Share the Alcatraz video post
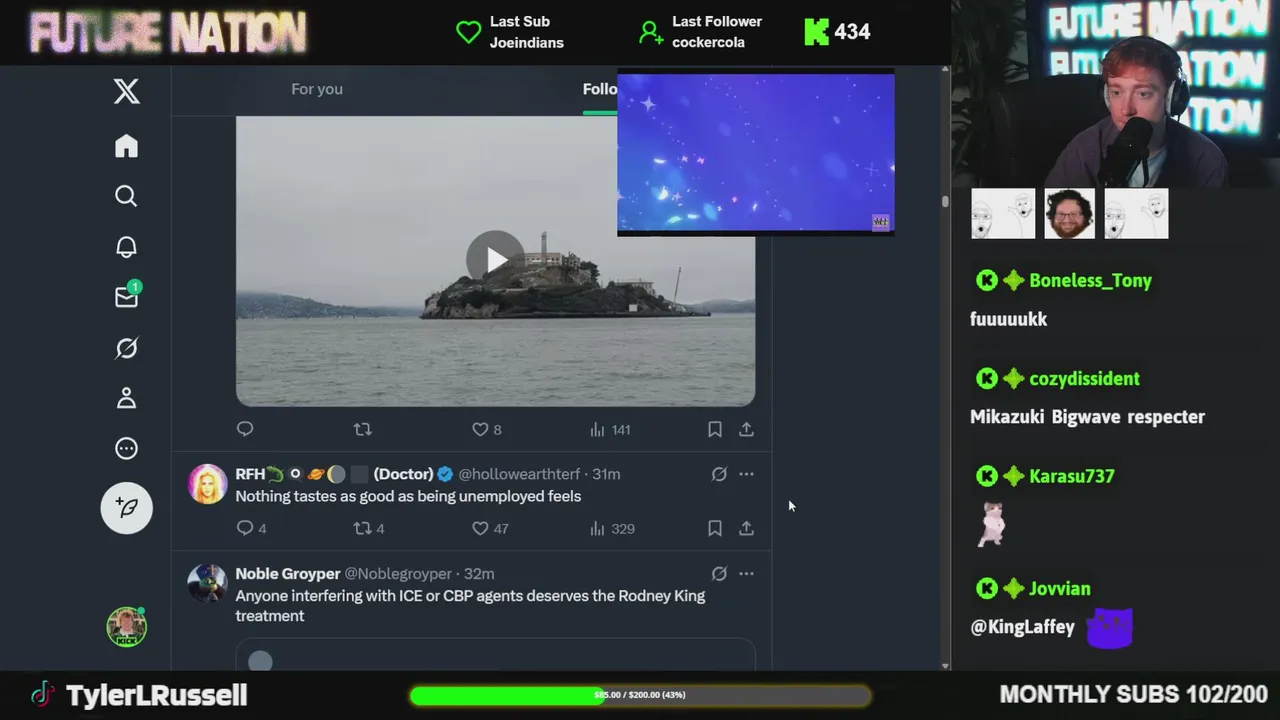The height and width of the screenshot is (720, 1280). (x=746, y=429)
